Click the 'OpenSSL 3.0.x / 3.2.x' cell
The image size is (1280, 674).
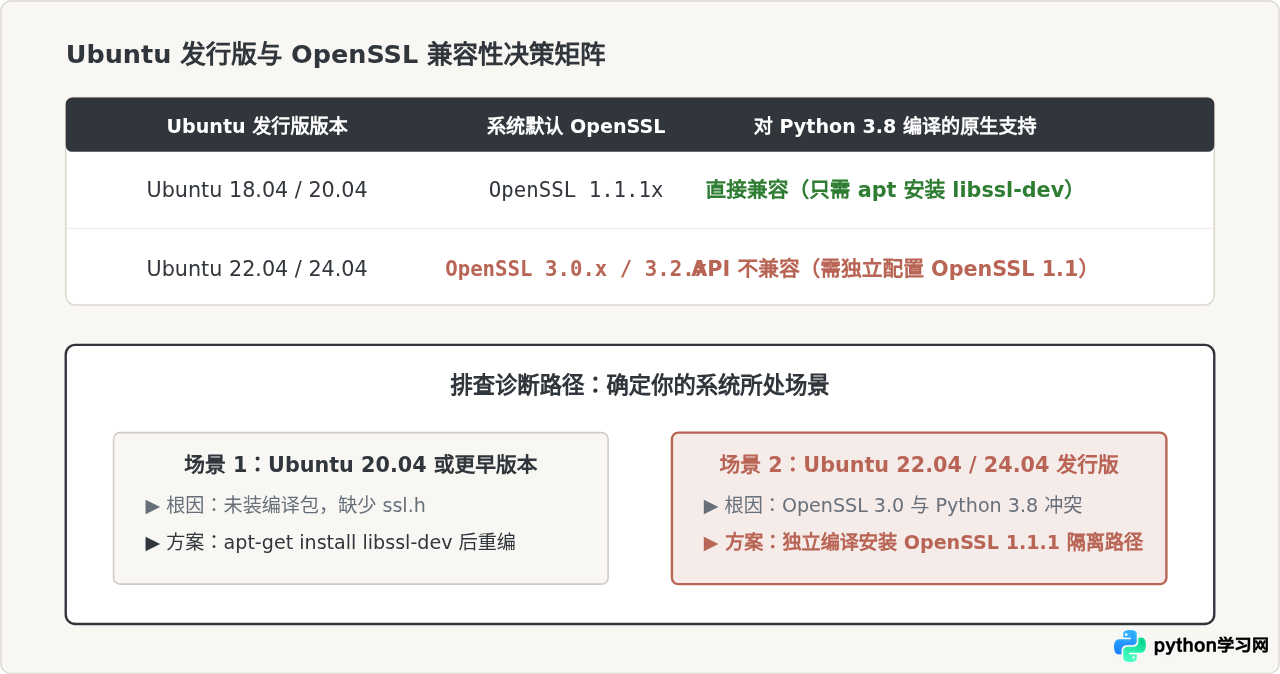pyautogui.click(x=576, y=269)
